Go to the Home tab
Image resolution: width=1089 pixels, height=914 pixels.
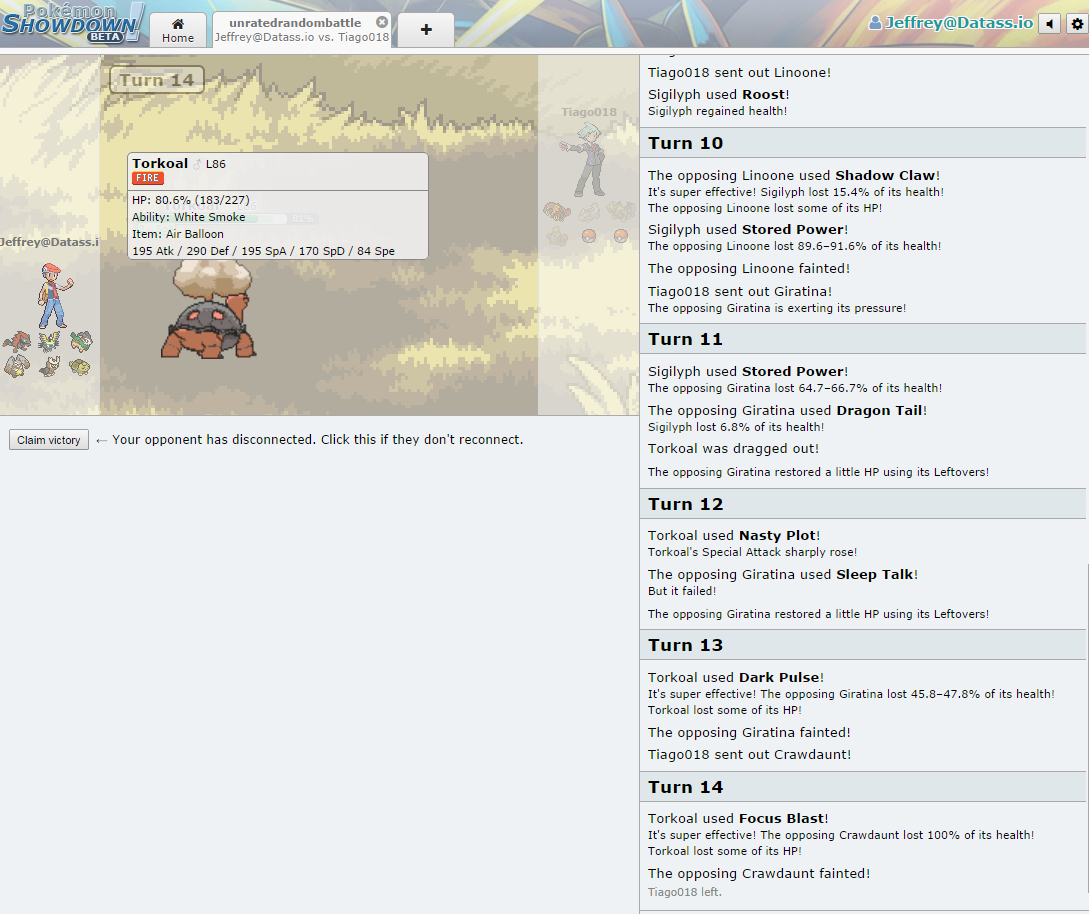point(178,31)
